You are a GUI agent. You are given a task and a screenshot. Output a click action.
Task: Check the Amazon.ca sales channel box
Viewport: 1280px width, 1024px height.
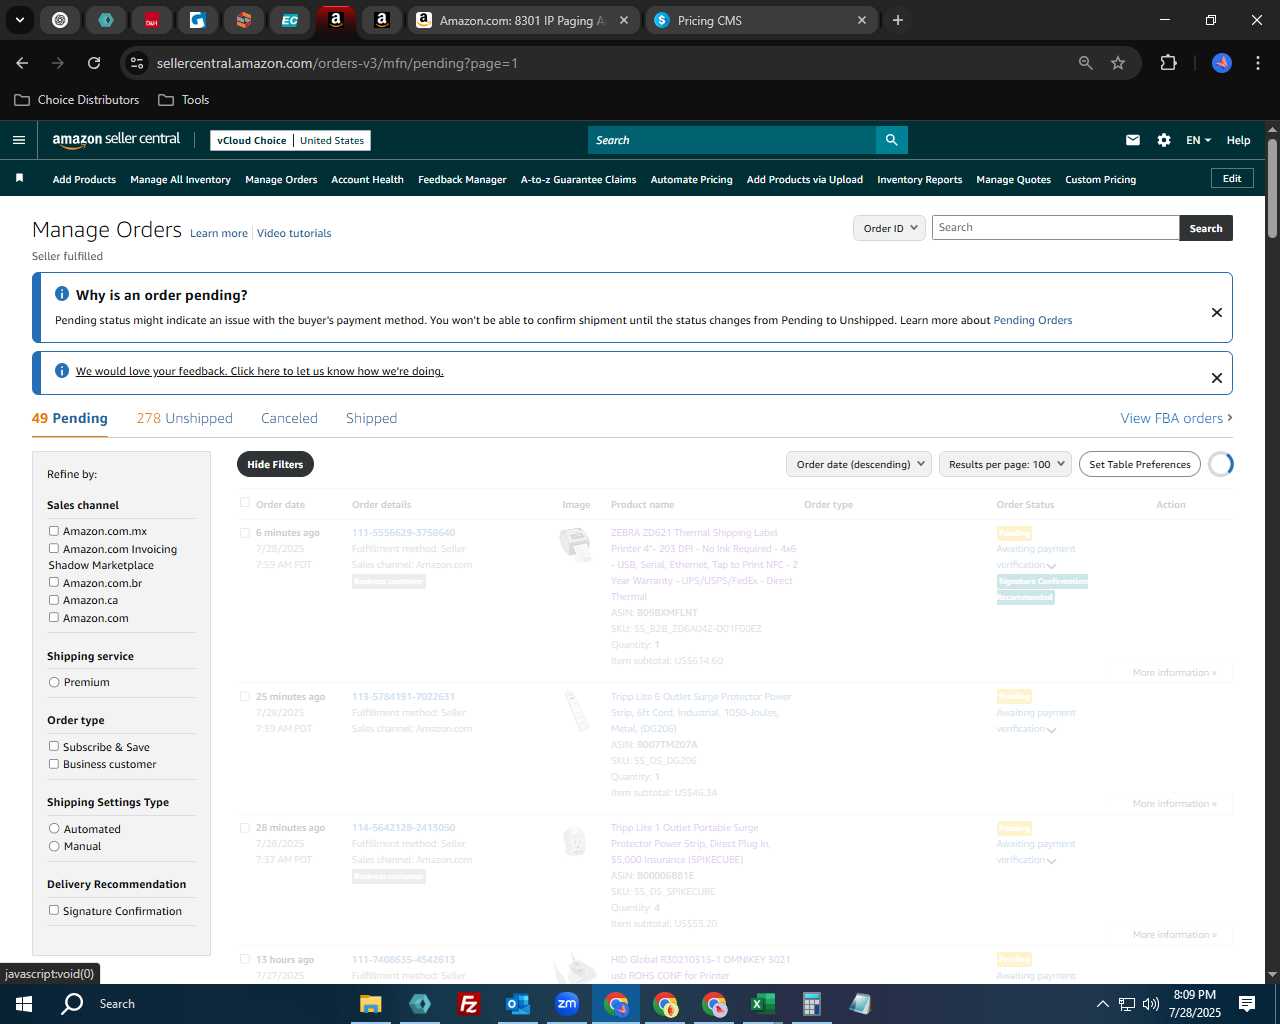coord(54,600)
